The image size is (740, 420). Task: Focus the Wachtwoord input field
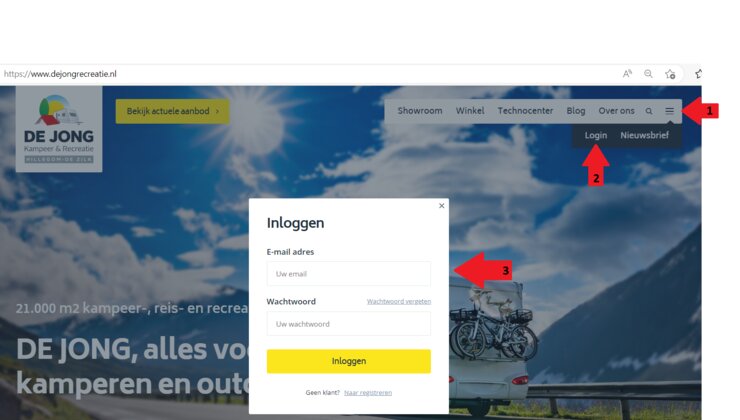click(x=349, y=324)
